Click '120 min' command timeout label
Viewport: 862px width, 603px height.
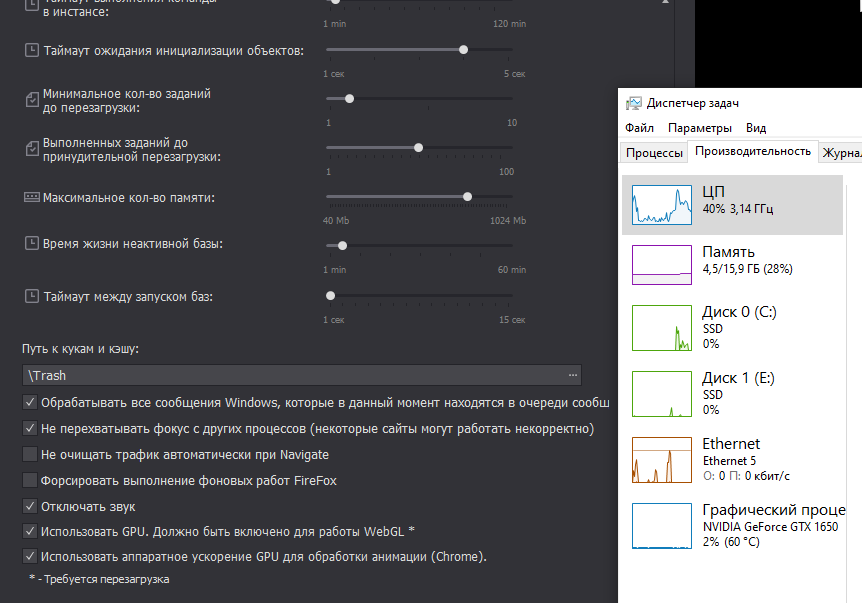[x=510, y=24]
